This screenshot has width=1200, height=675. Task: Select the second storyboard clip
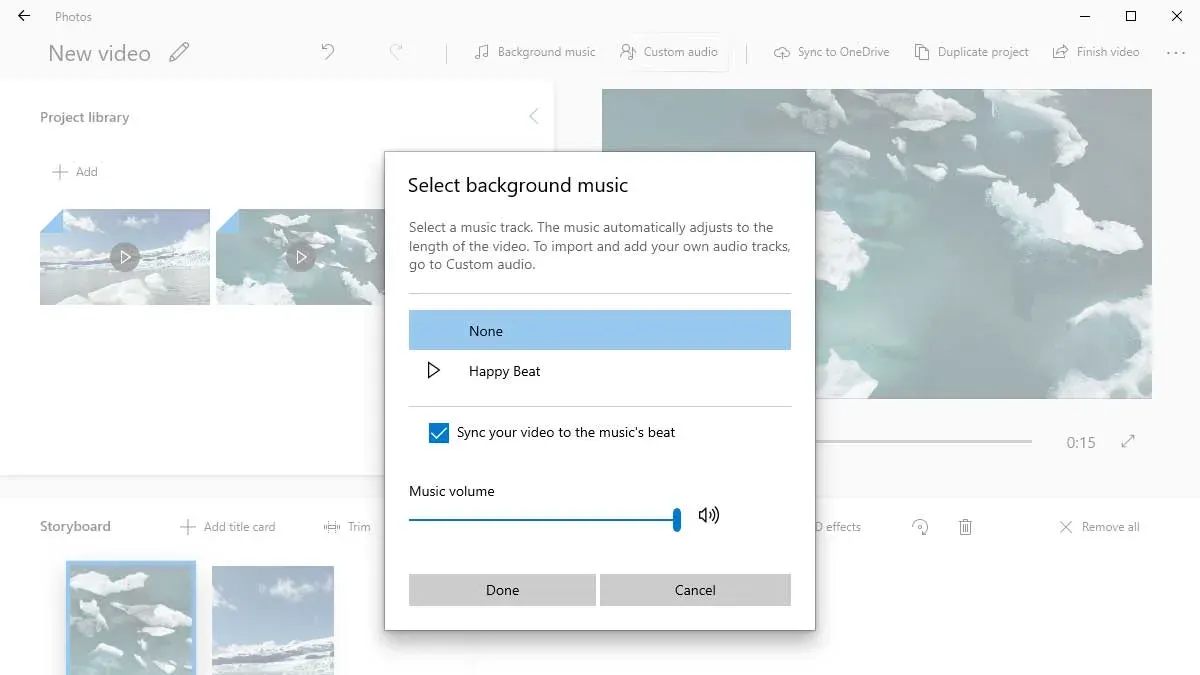[x=273, y=620]
